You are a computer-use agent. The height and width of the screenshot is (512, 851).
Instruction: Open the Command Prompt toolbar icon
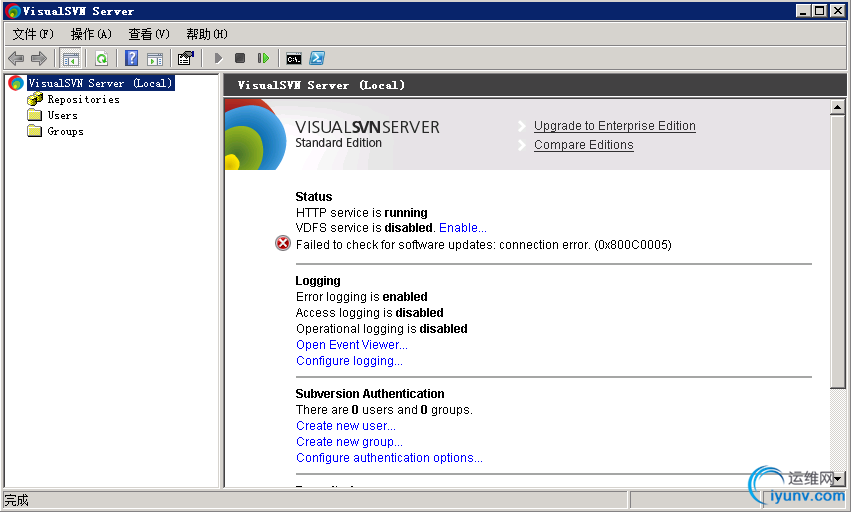294,59
